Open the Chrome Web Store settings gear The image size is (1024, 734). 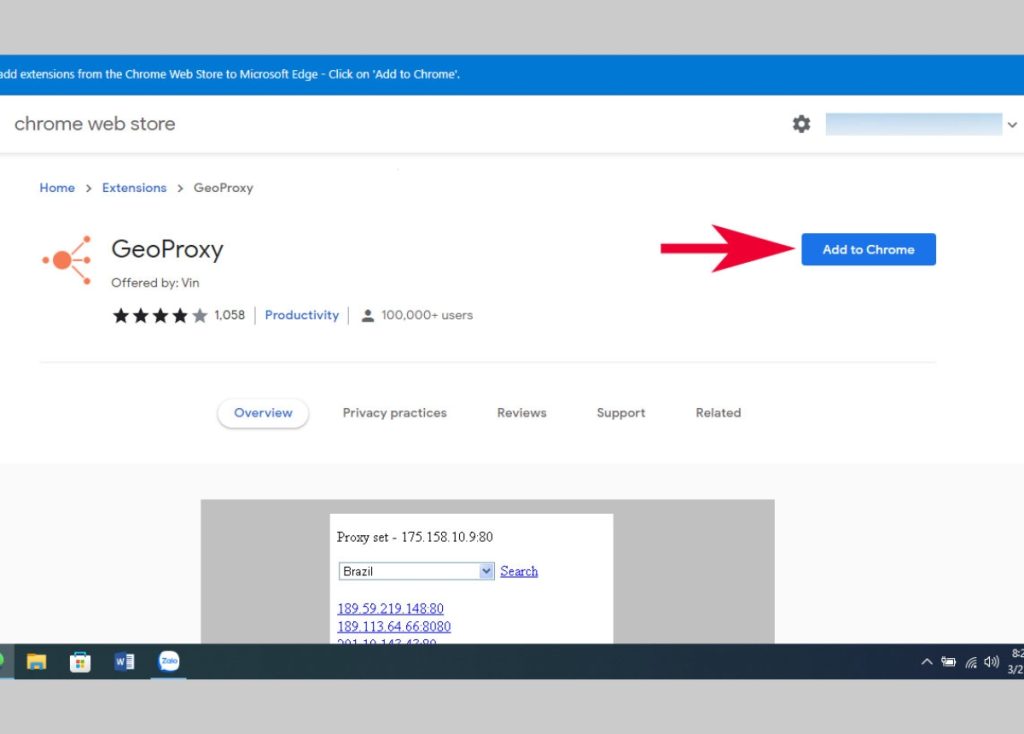[x=801, y=123]
